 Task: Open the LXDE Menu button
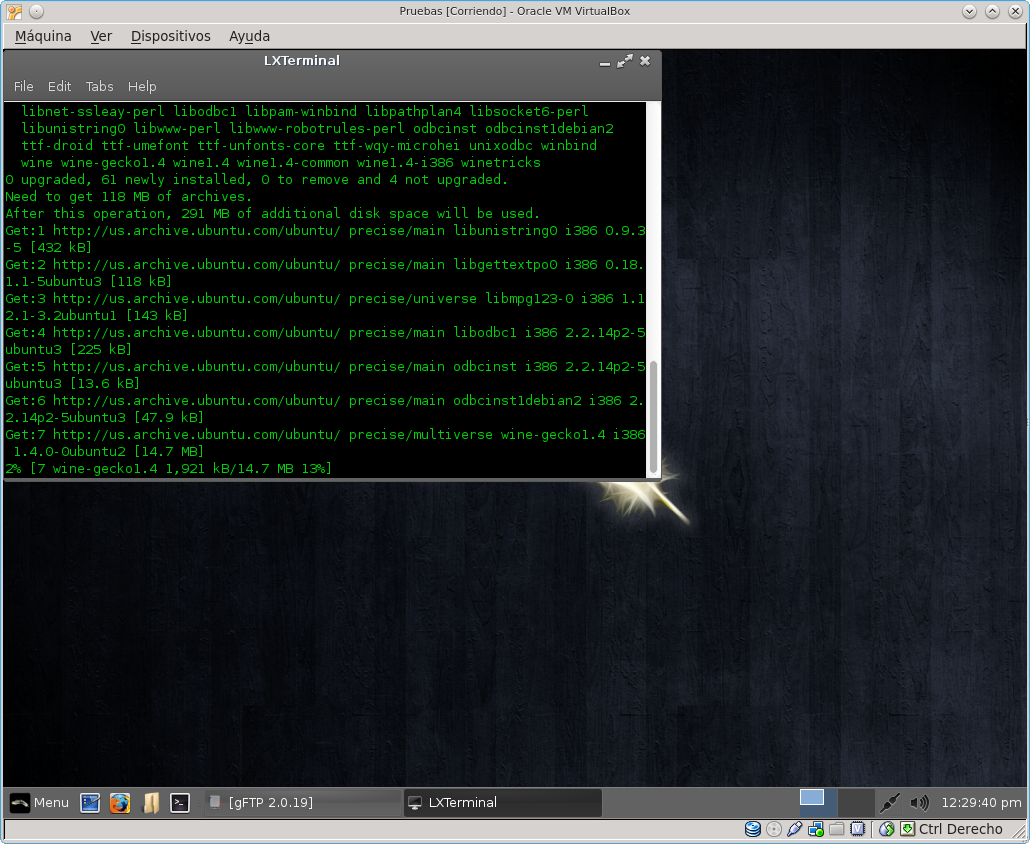click(40, 802)
